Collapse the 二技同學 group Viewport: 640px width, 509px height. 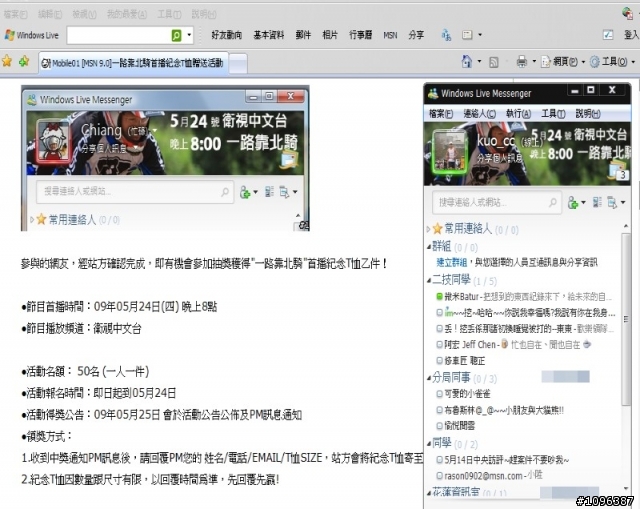[x=429, y=280]
